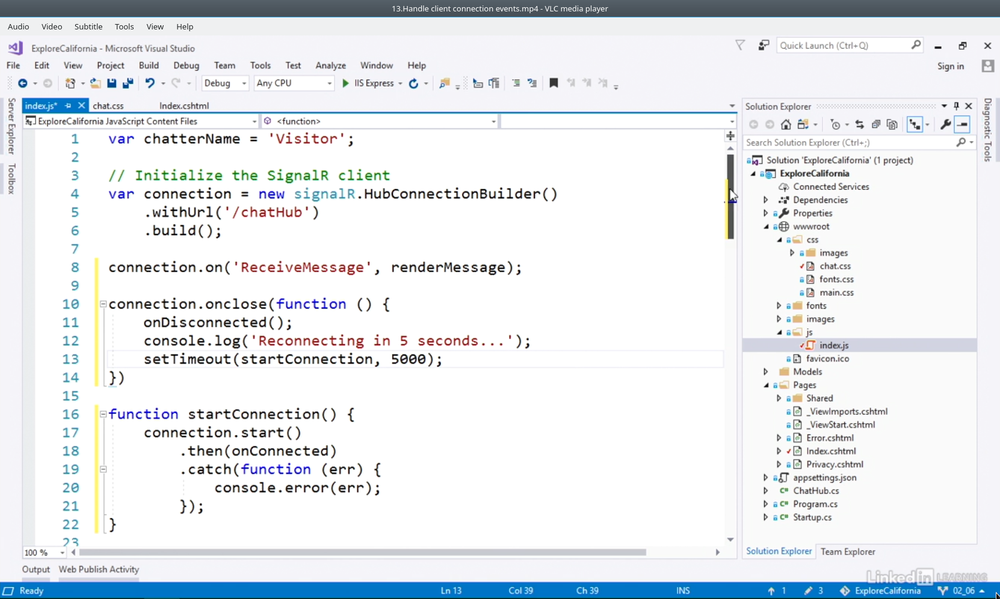Toggle auto-hide pin on Solution Explorer
This screenshot has height=599, width=1000.
point(956,107)
